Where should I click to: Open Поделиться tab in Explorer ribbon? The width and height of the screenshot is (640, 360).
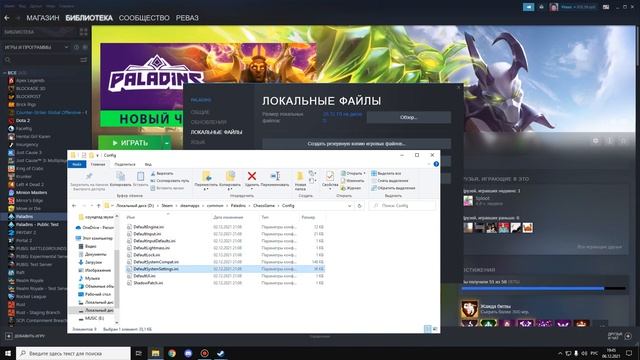coord(125,164)
